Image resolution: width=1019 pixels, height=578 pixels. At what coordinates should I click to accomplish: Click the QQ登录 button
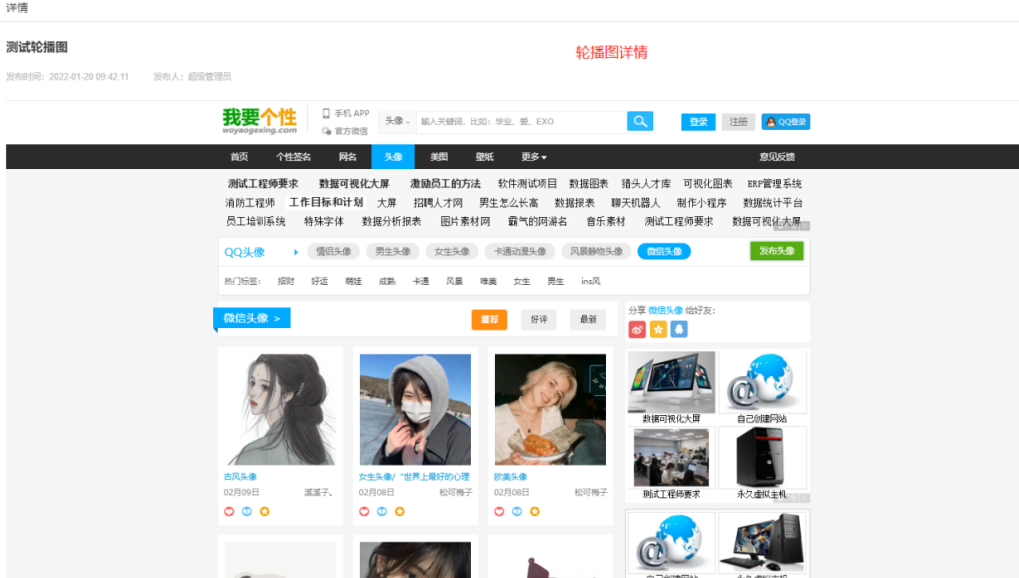[x=786, y=122]
